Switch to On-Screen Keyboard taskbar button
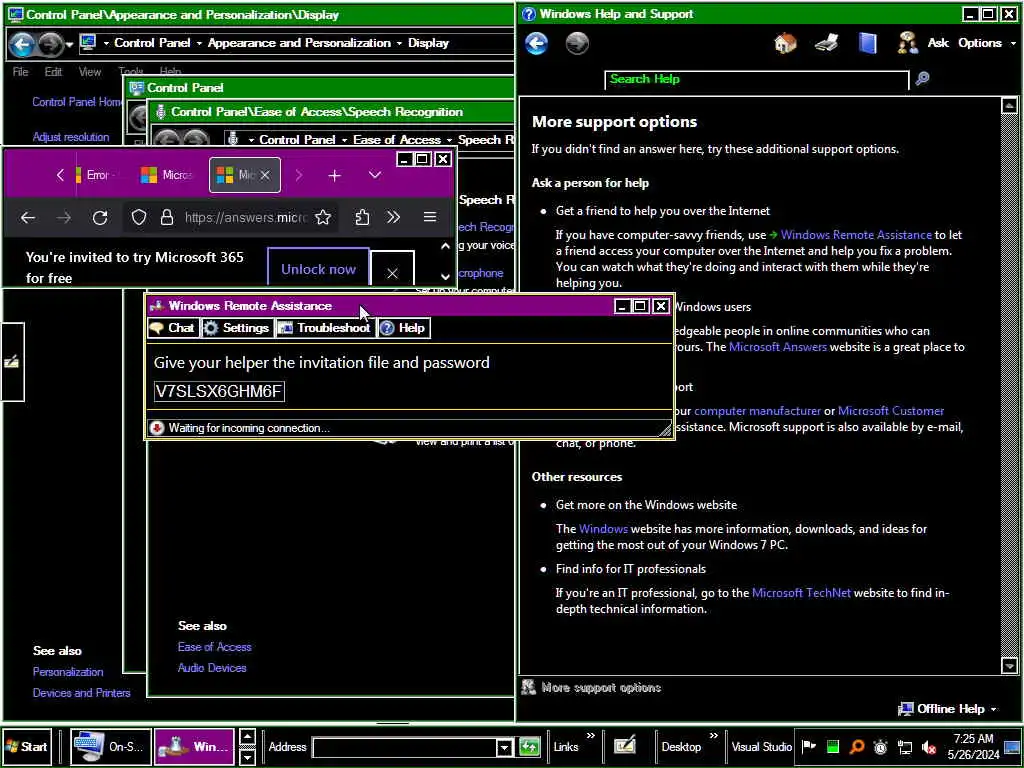This screenshot has width=1024, height=768. [110, 746]
